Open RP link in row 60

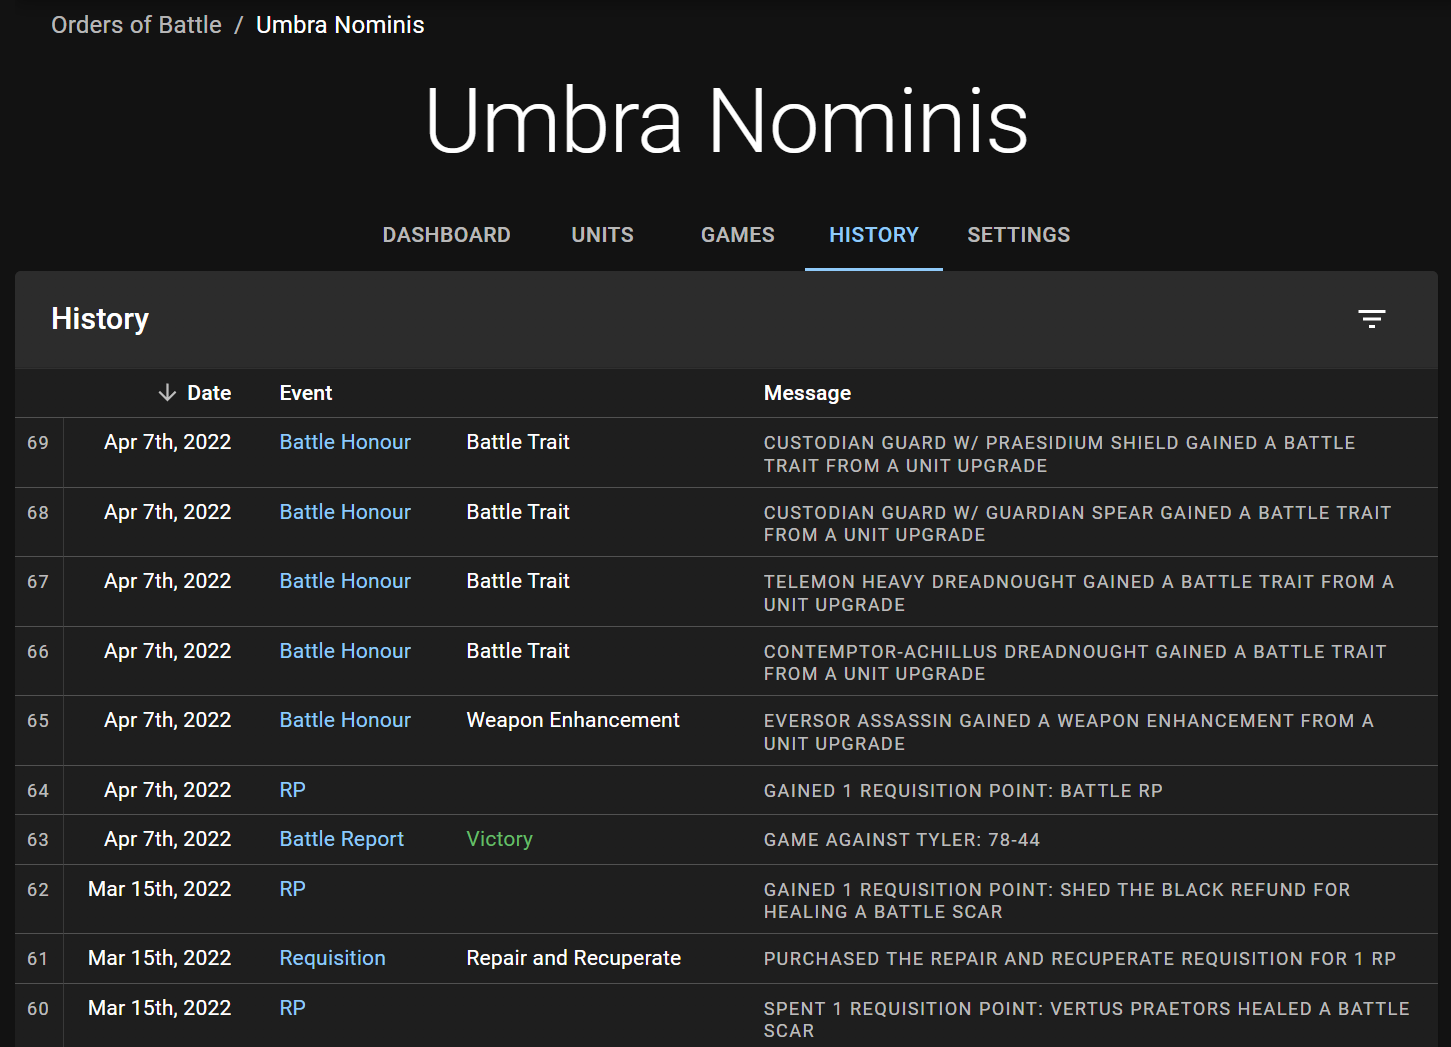click(292, 1008)
